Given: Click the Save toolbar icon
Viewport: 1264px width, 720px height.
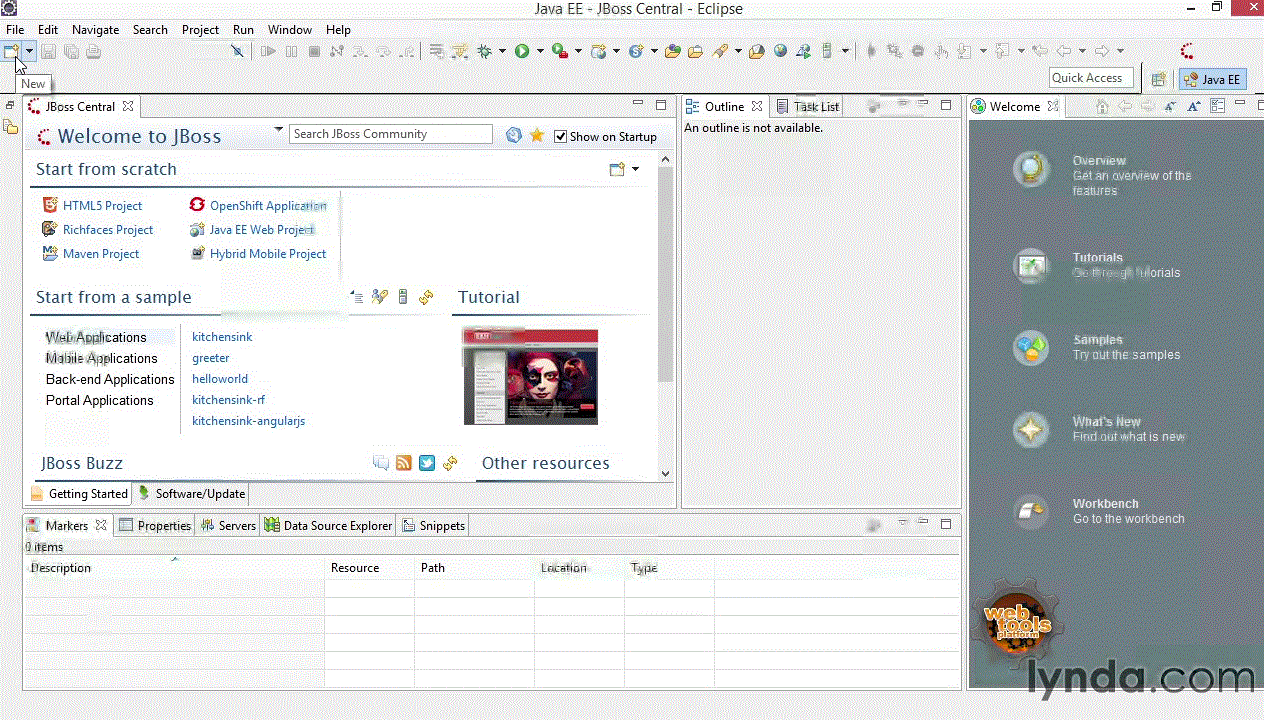Looking at the screenshot, I should click(x=48, y=51).
